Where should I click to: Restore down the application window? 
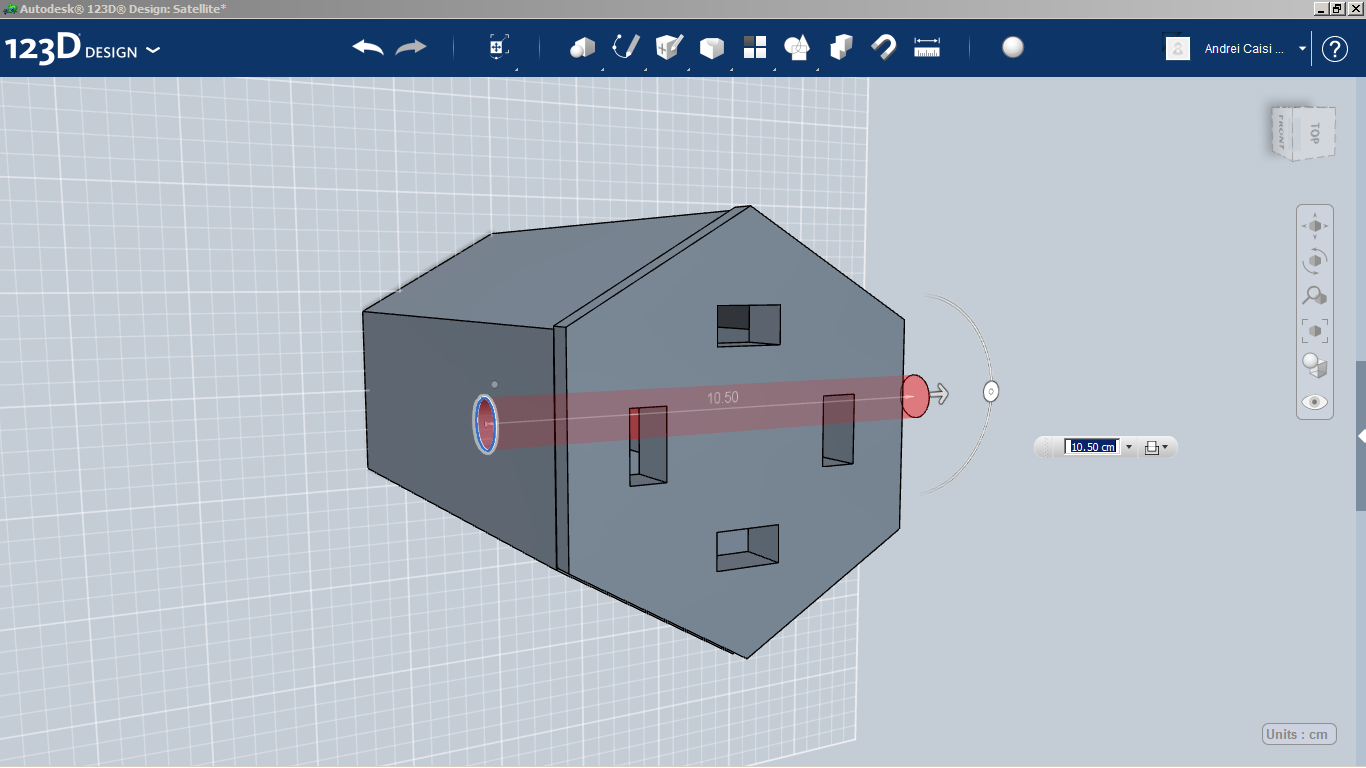pyautogui.click(x=1336, y=8)
